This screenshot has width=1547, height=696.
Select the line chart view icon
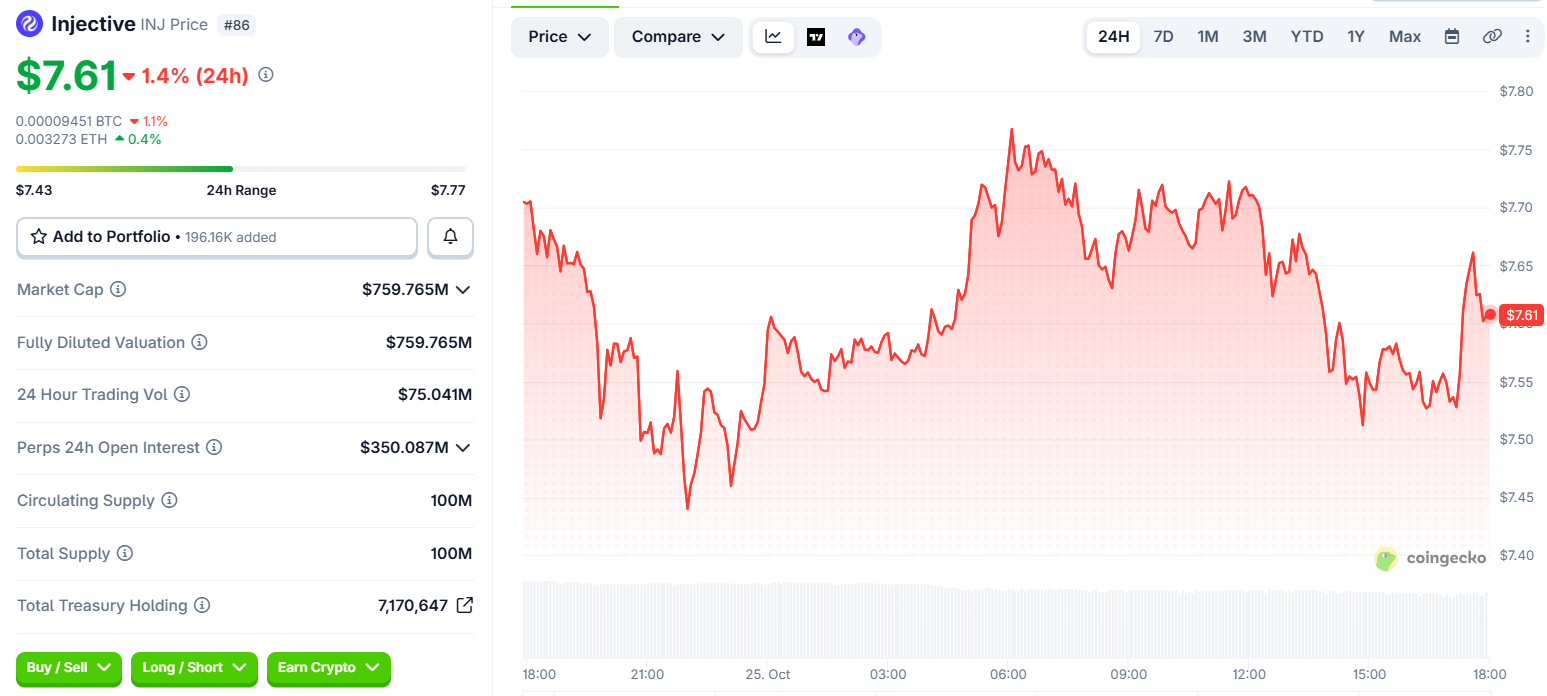tap(774, 37)
